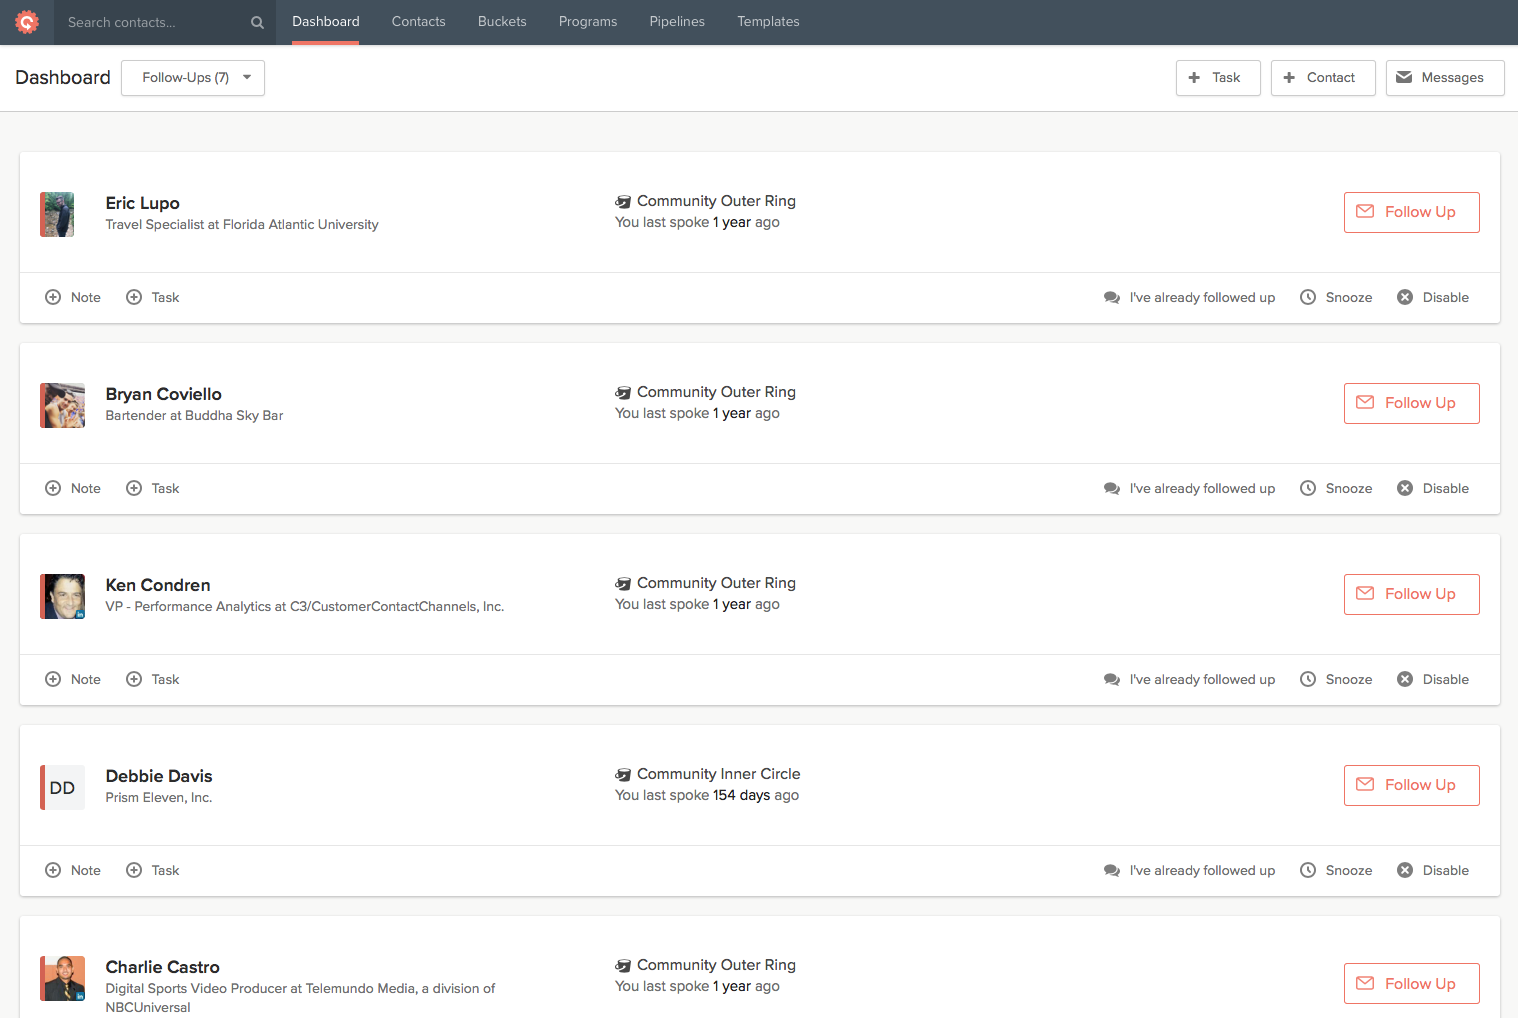Screen dimensions: 1518x1018
Task: Click the Dashboard page heading
Action: click(63, 78)
